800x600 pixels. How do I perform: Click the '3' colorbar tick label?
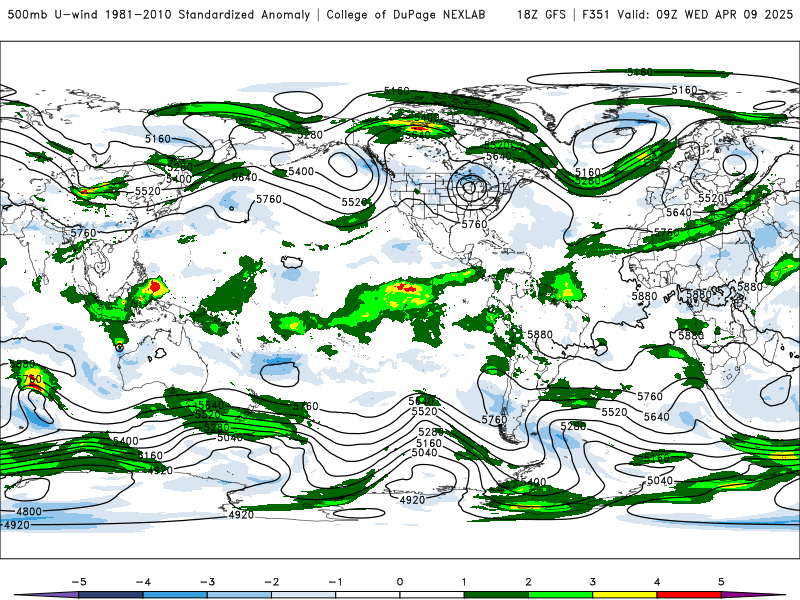coord(592,582)
